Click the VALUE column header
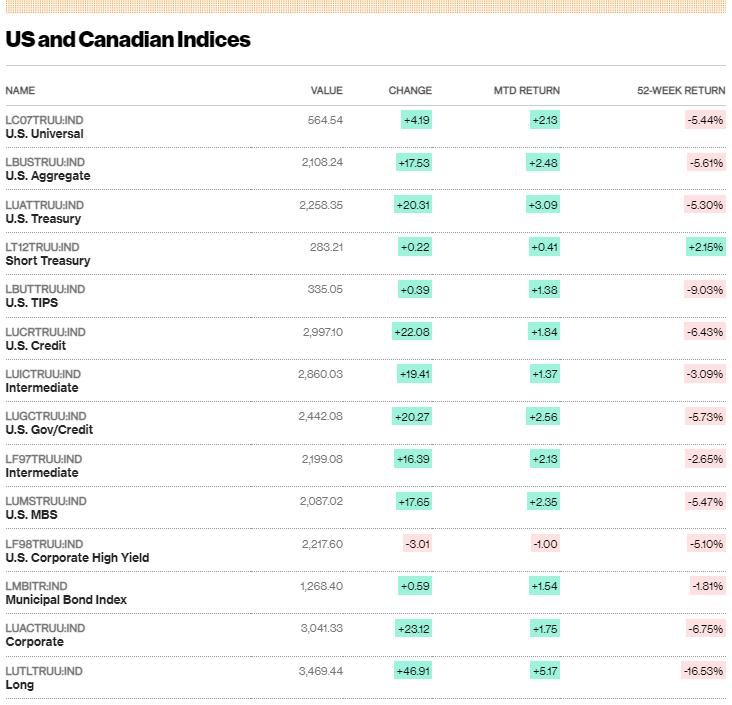 (326, 91)
